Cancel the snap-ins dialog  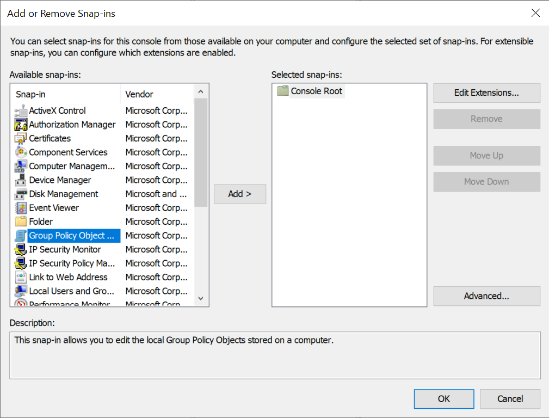510,399
